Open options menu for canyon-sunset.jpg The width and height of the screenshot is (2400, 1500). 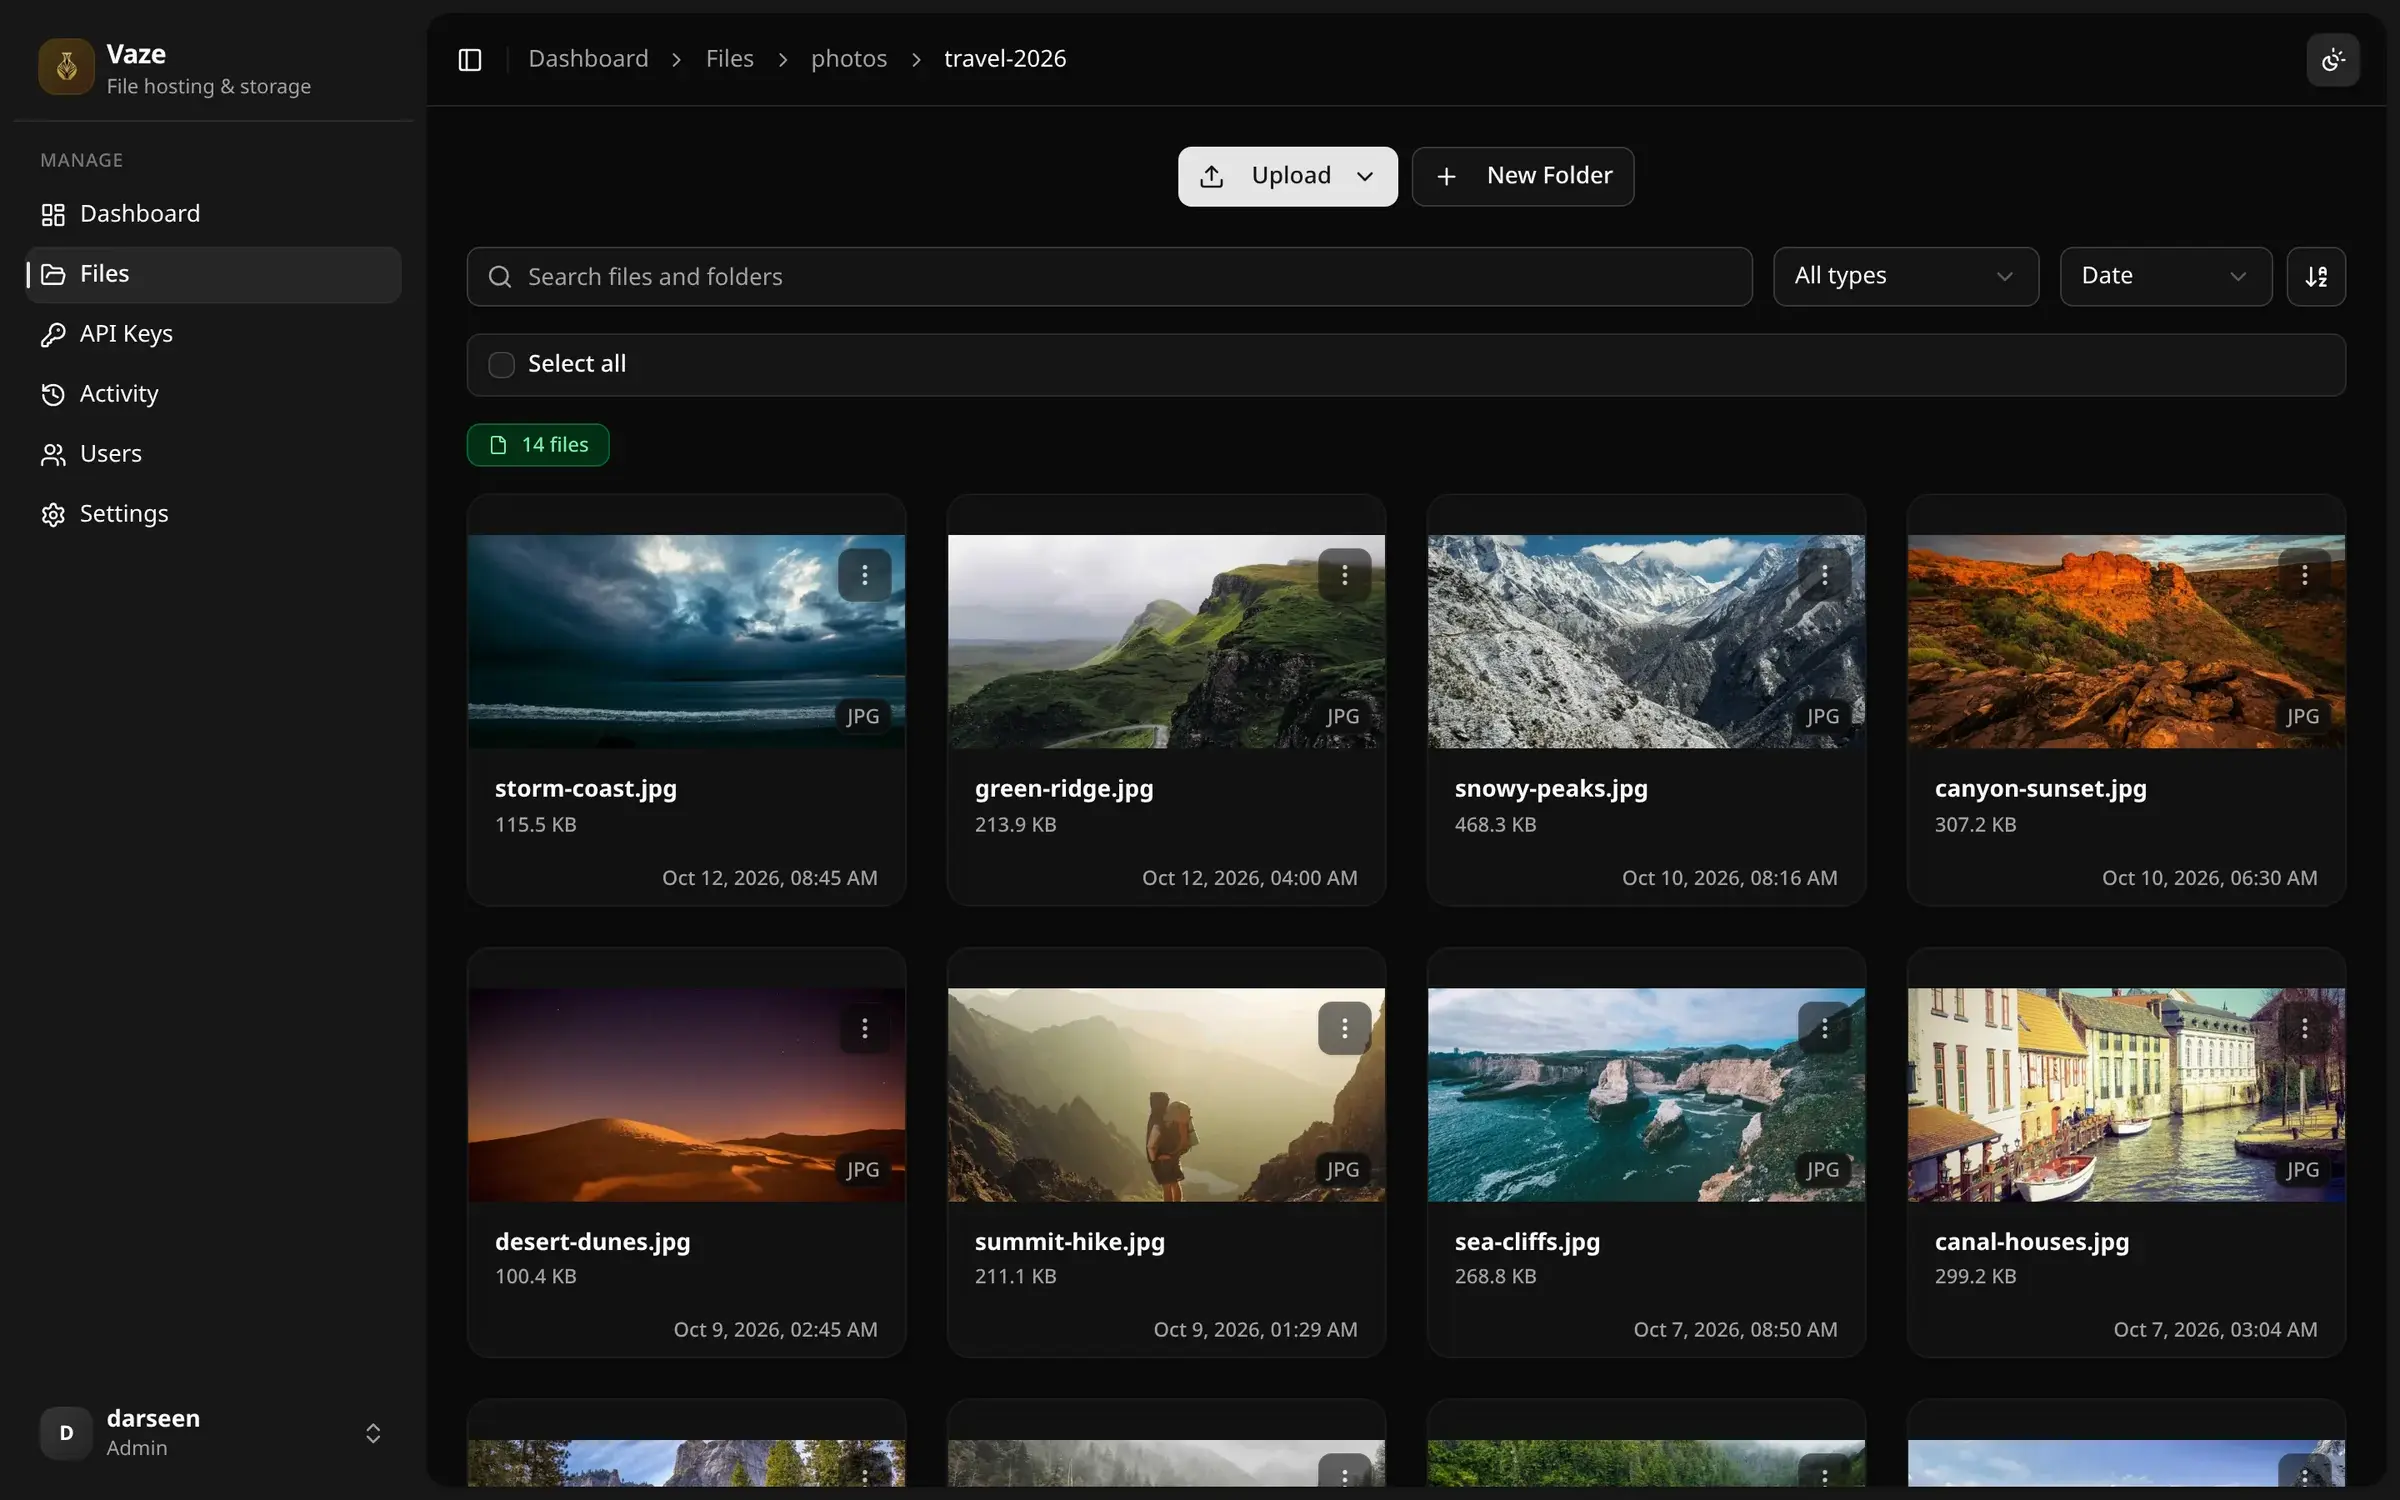coord(2304,575)
